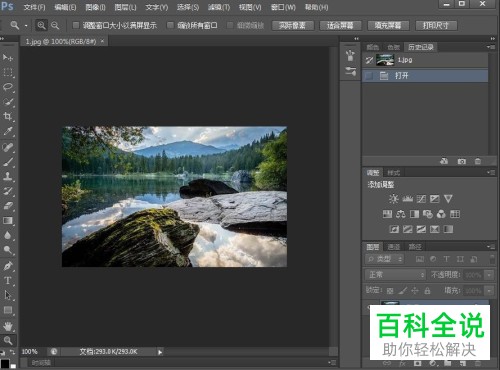Toggle lock all padlock in Layers panel
The image size is (500, 370).
pos(427,291)
